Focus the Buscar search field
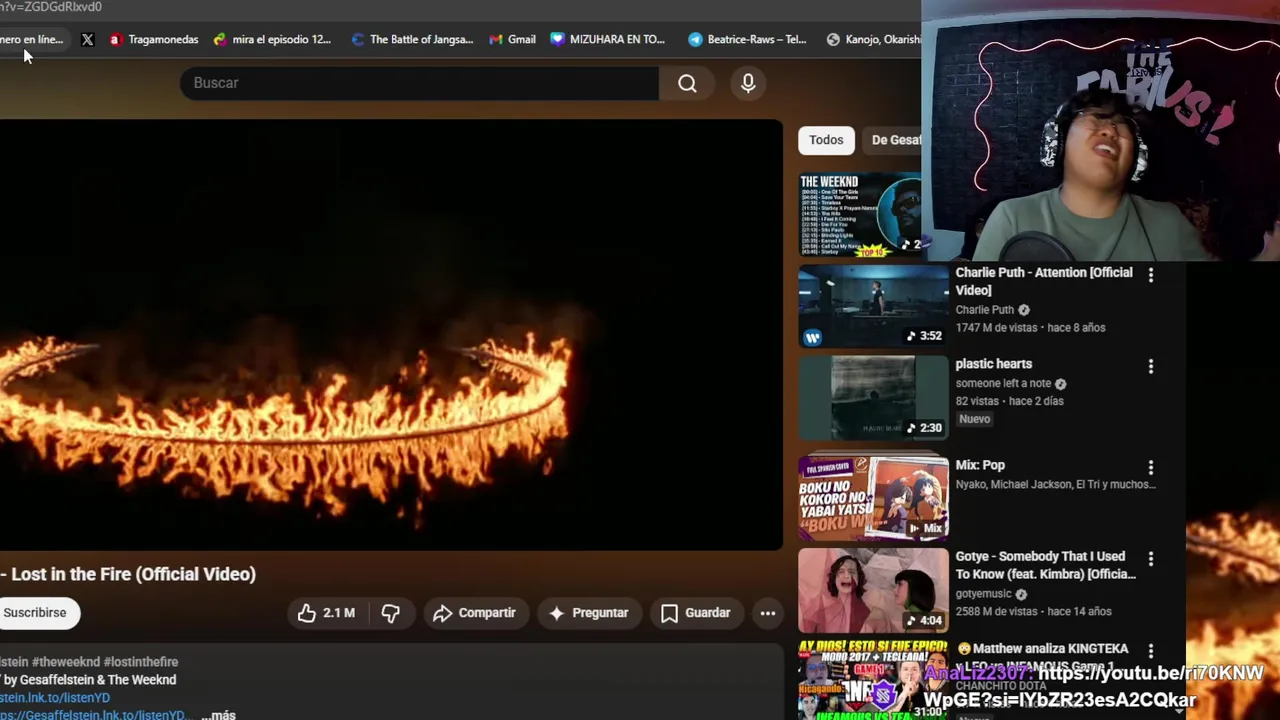This screenshot has width=1280, height=720. pyautogui.click(x=420, y=83)
